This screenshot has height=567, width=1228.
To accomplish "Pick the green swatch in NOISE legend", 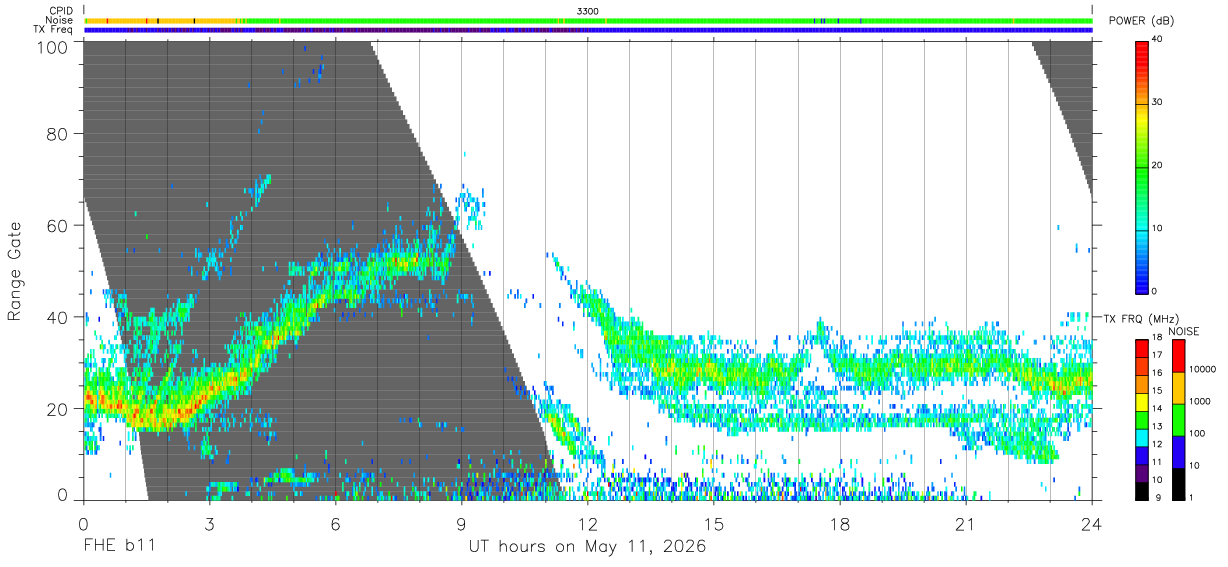I will tap(1177, 420).
